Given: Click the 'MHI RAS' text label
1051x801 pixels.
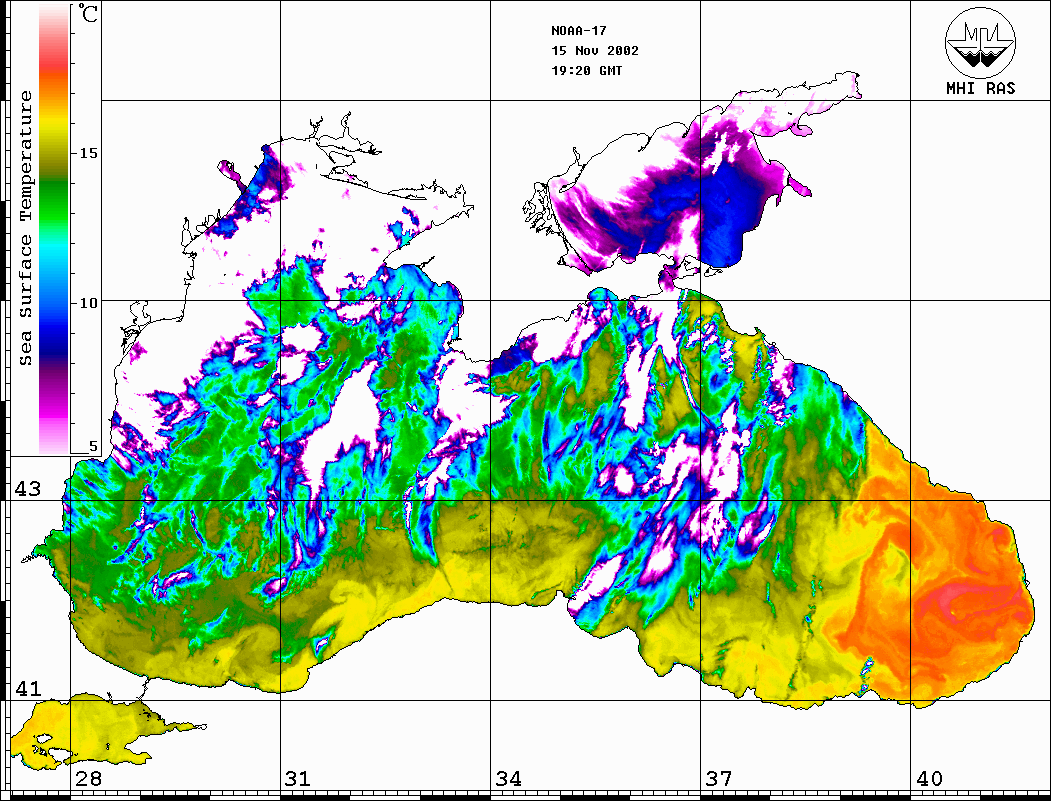Looking at the screenshot, I should point(980,88).
